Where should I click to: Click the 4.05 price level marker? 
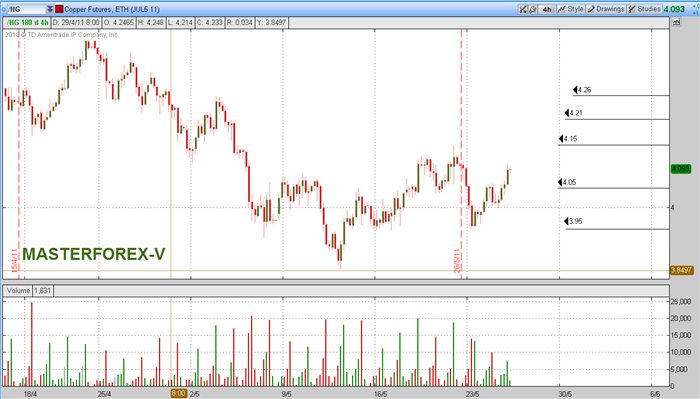567,182
